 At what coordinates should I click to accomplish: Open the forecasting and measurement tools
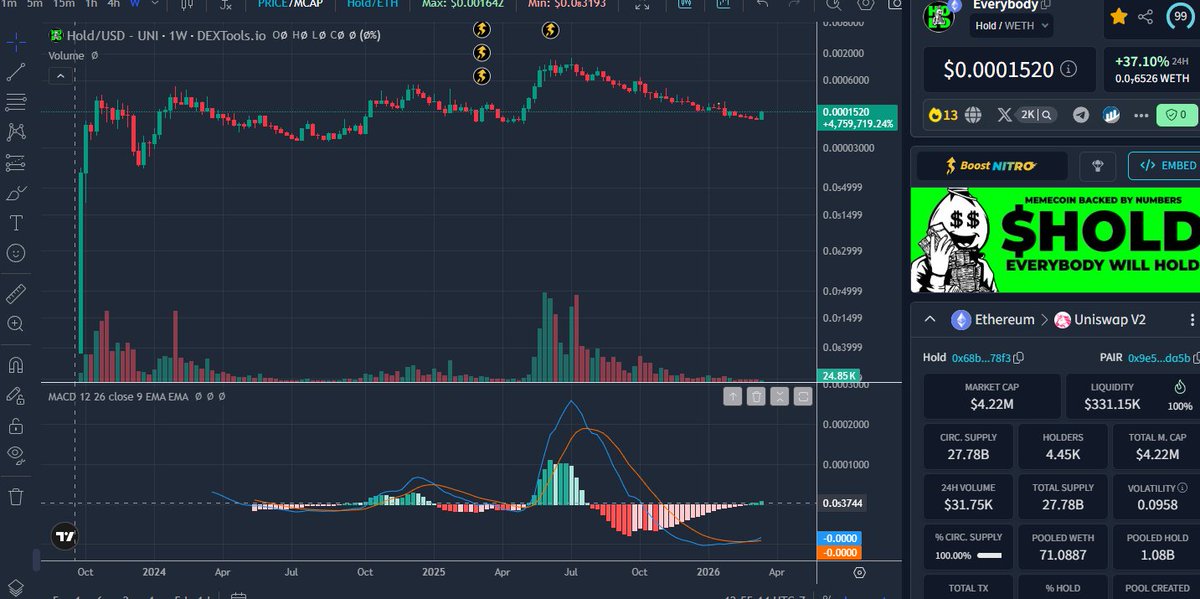tap(15, 162)
